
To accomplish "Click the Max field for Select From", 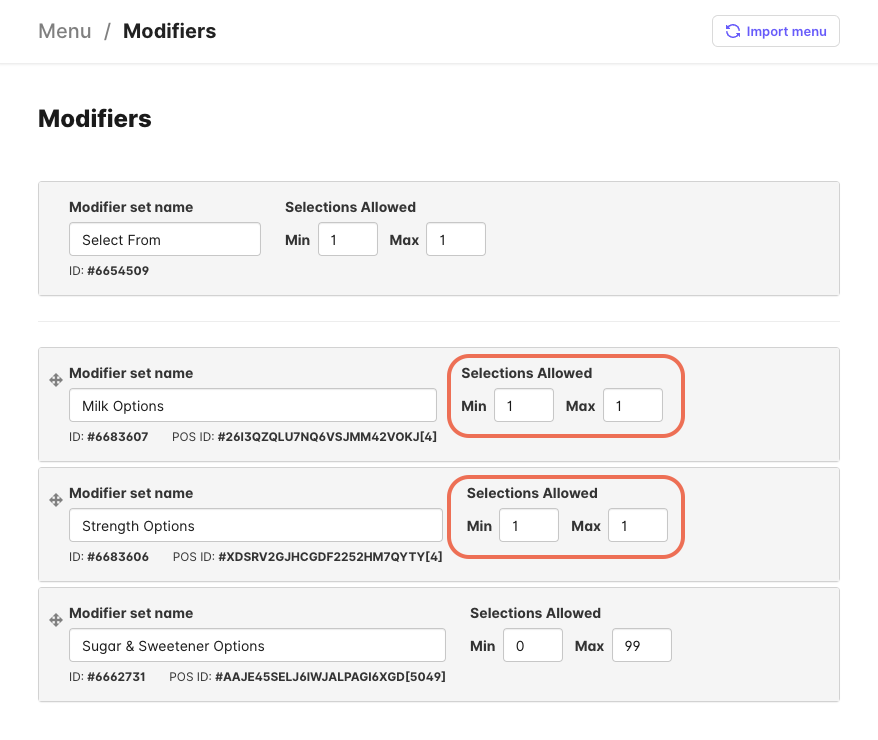I will click(455, 239).
